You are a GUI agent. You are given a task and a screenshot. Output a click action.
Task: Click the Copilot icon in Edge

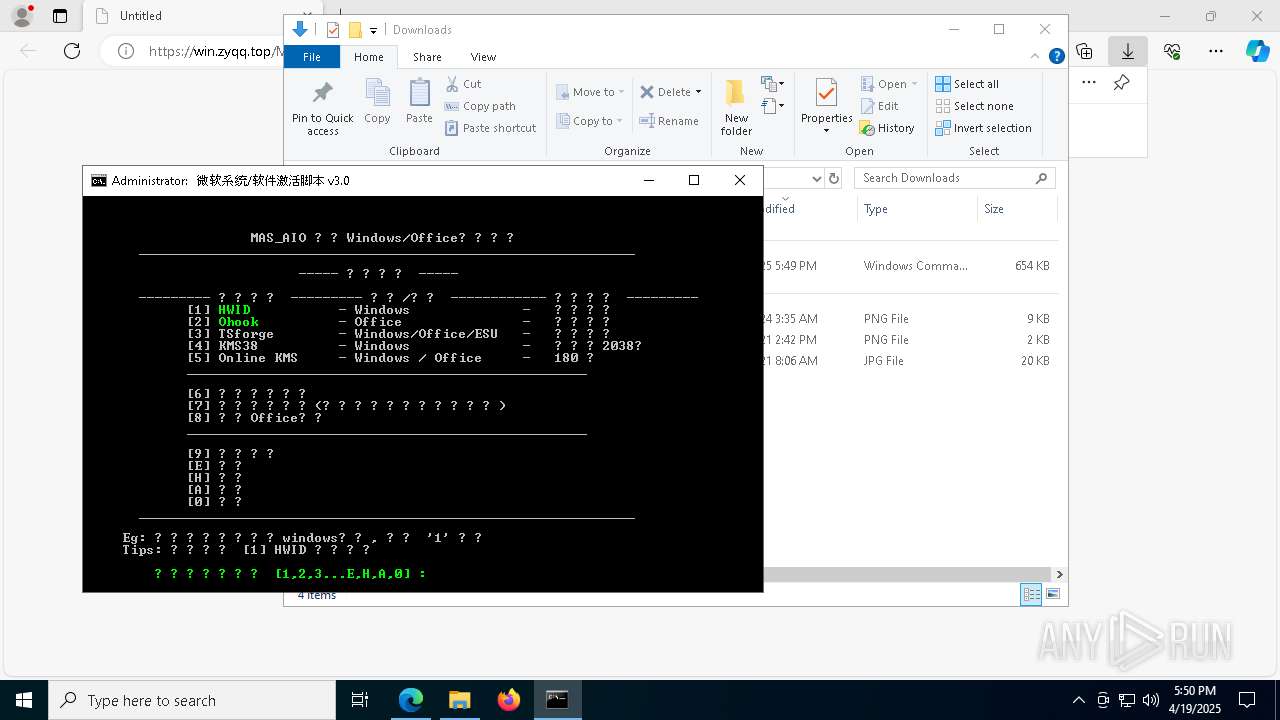coord(1257,51)
